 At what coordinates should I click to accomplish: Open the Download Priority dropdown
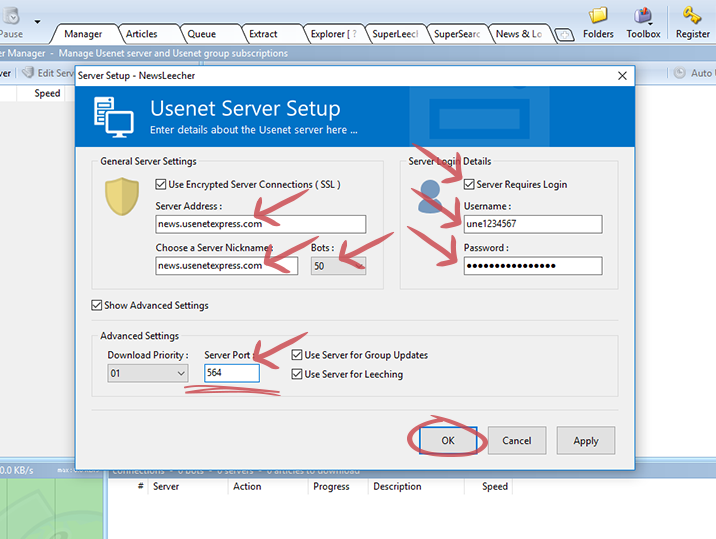147,373
